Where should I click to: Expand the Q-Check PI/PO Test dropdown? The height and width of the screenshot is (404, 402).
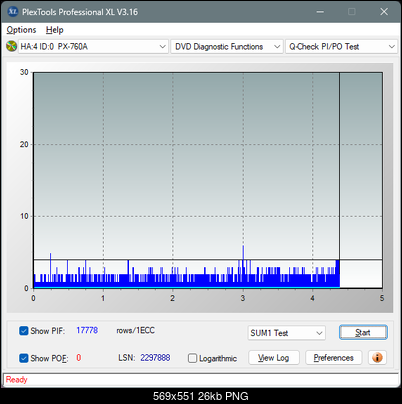(x=341, y=47)
